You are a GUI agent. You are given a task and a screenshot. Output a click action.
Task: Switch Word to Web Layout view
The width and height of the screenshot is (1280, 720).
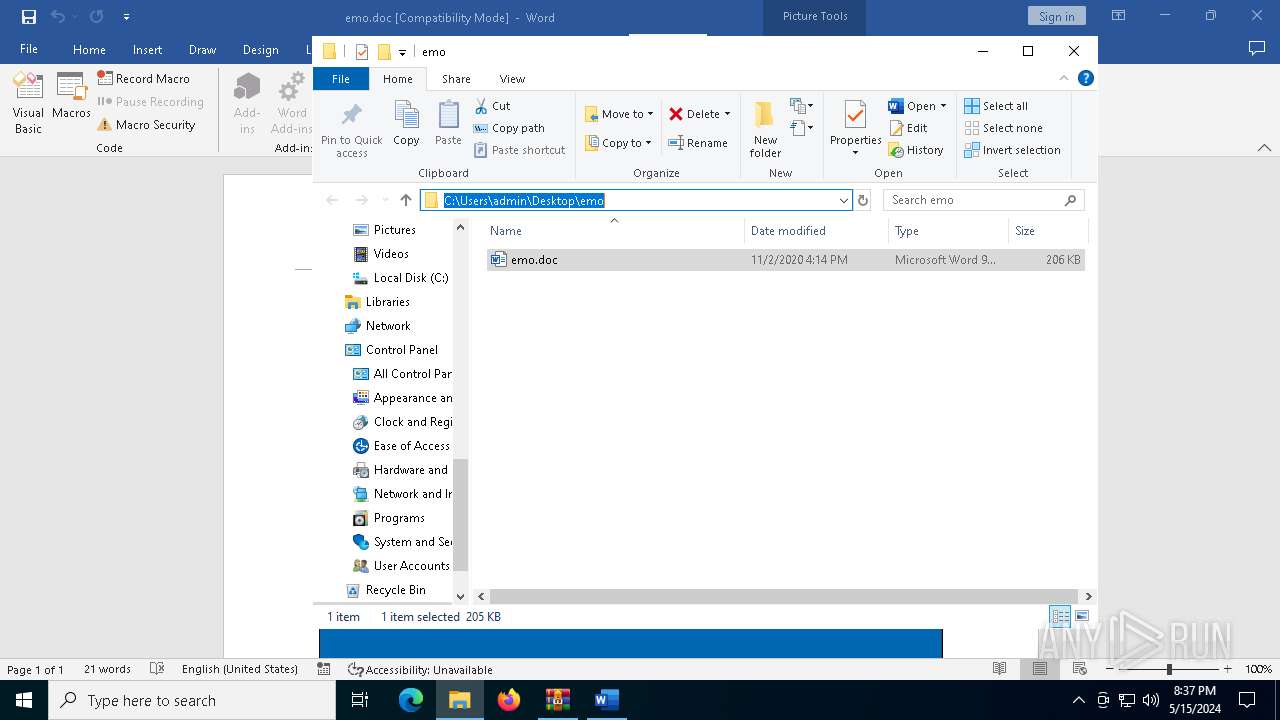(1080, 669)
